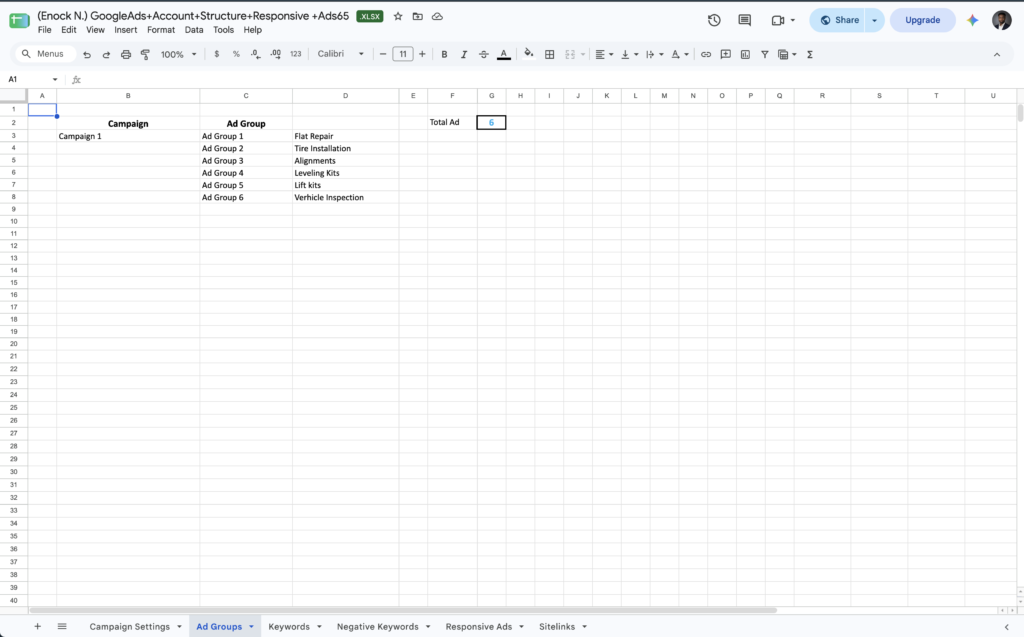Click the font size input field
Image resolution: width=1024 pixels, height=637 pixels.
[x=403, y=54]
